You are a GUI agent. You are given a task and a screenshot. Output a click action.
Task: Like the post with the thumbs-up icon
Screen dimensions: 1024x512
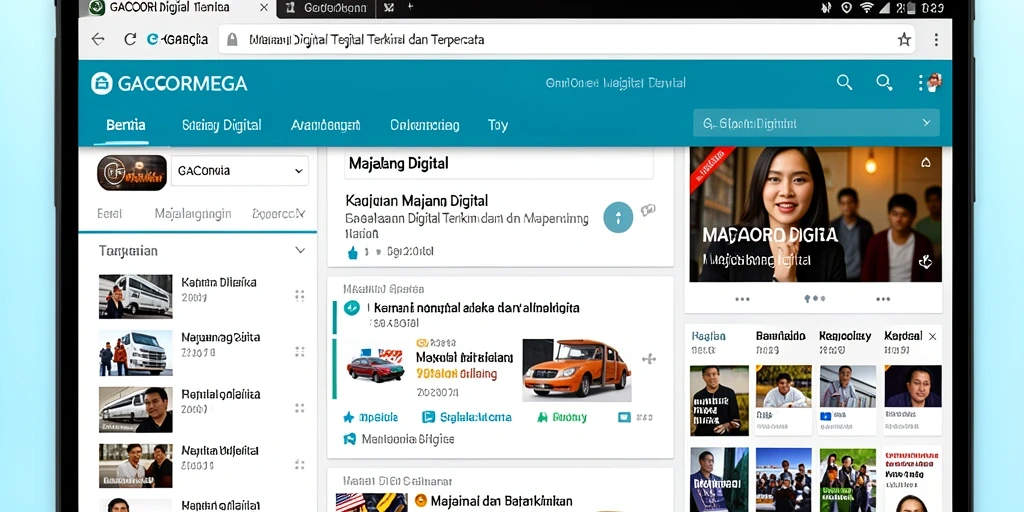point(353,252)
